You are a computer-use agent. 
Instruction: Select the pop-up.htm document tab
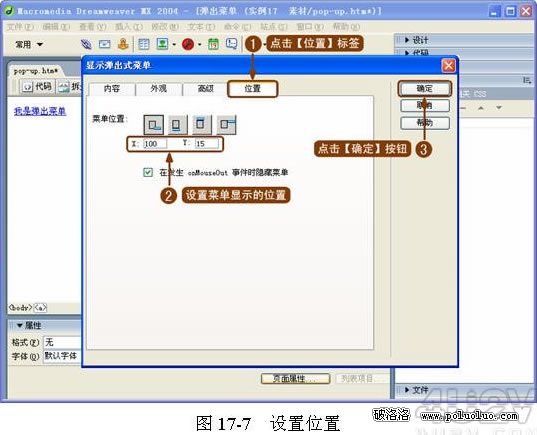coord(36,71)
